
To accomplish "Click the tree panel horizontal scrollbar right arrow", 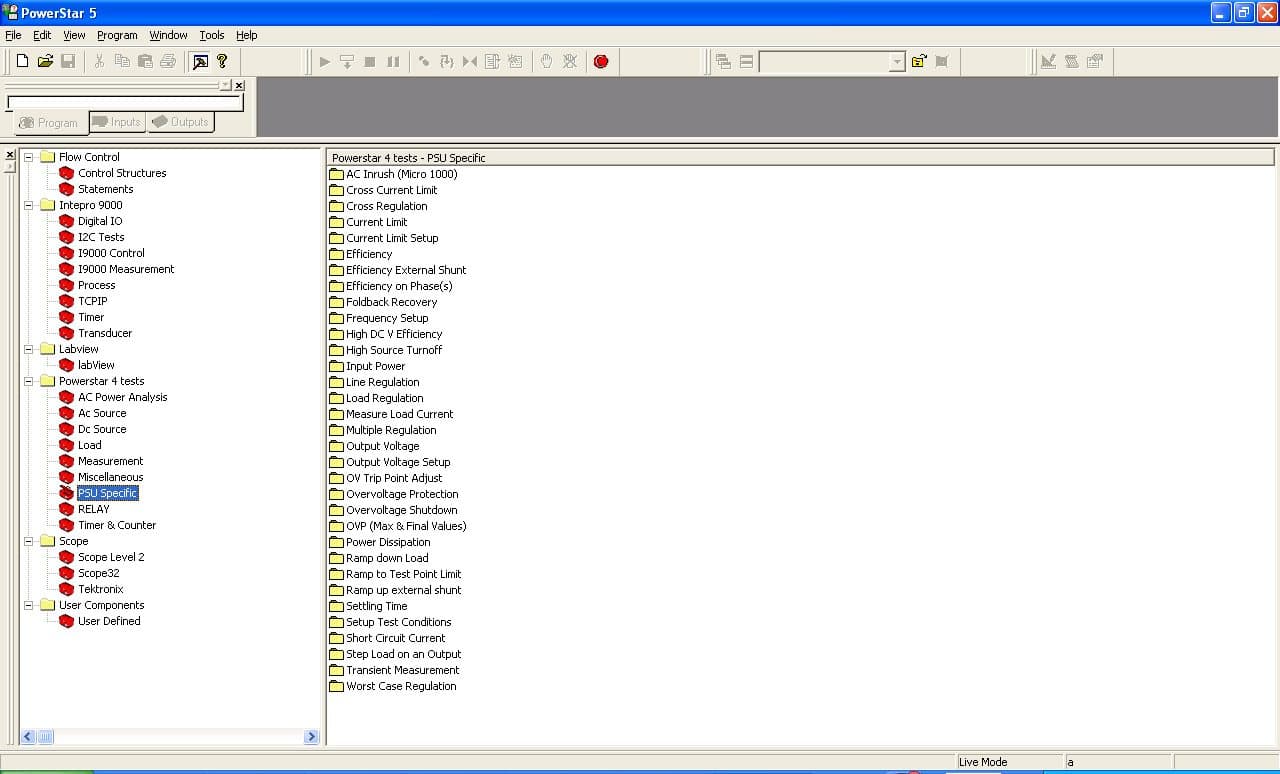I will pyautogui.click(x=311, y=737).
